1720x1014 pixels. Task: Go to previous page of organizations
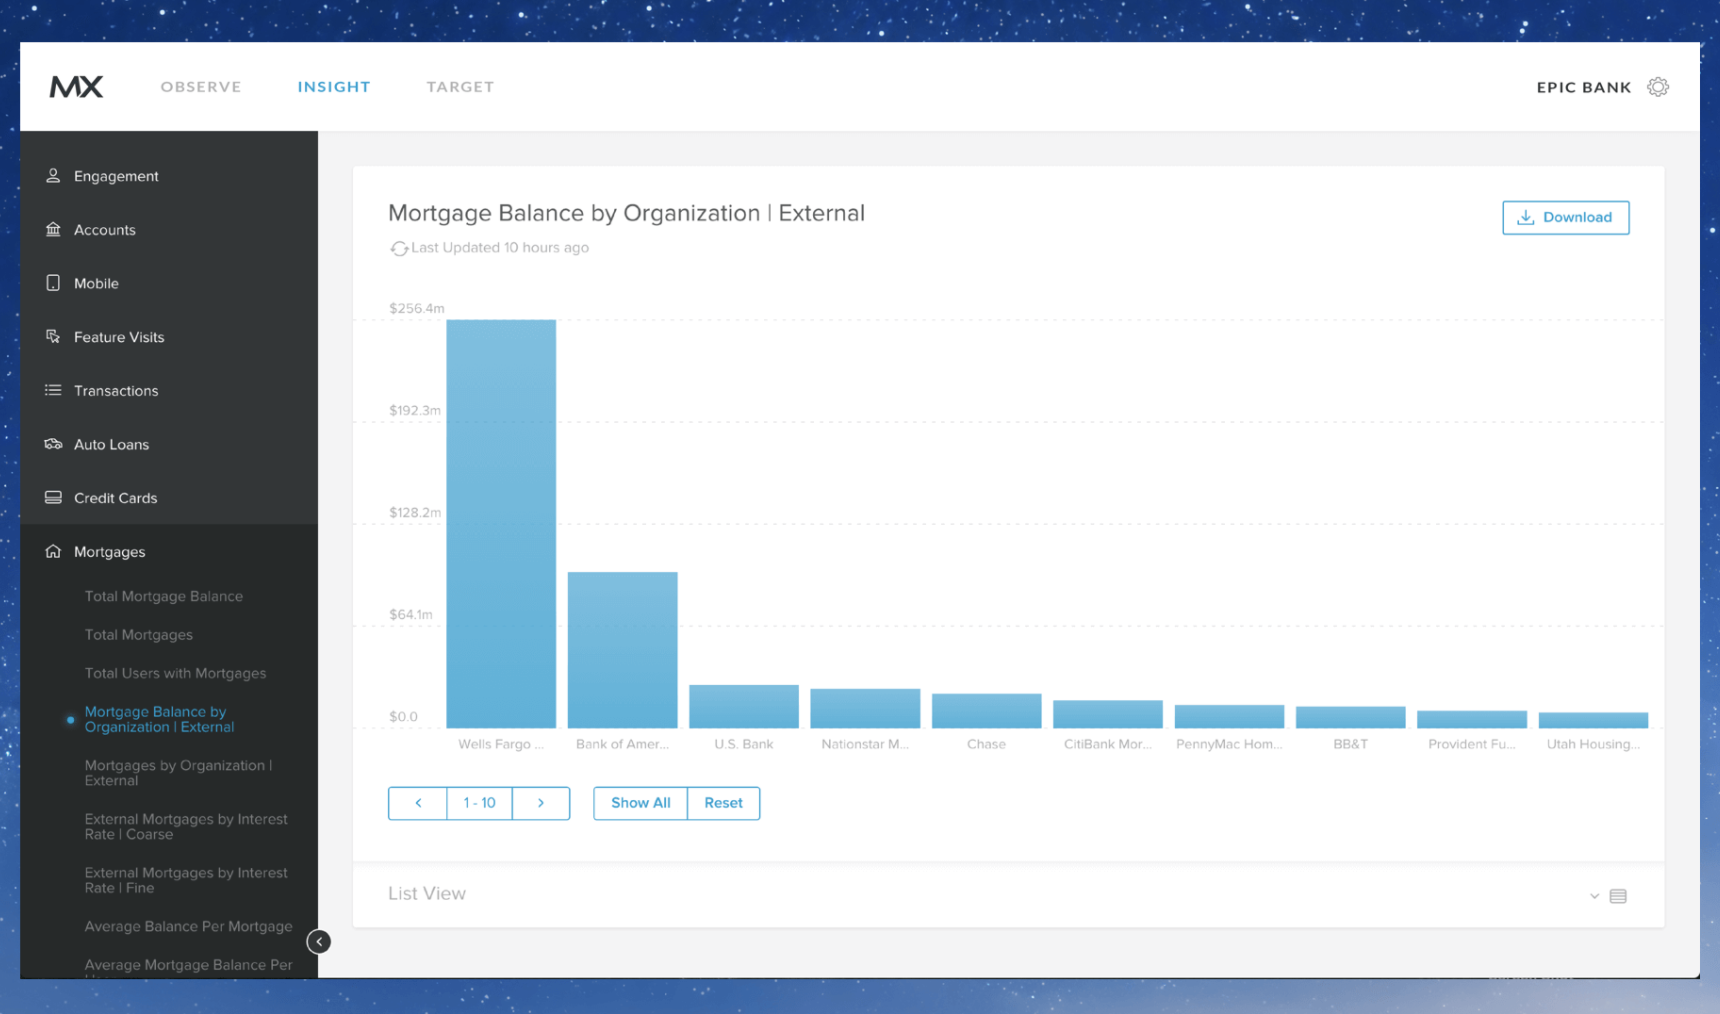(418, 803)
